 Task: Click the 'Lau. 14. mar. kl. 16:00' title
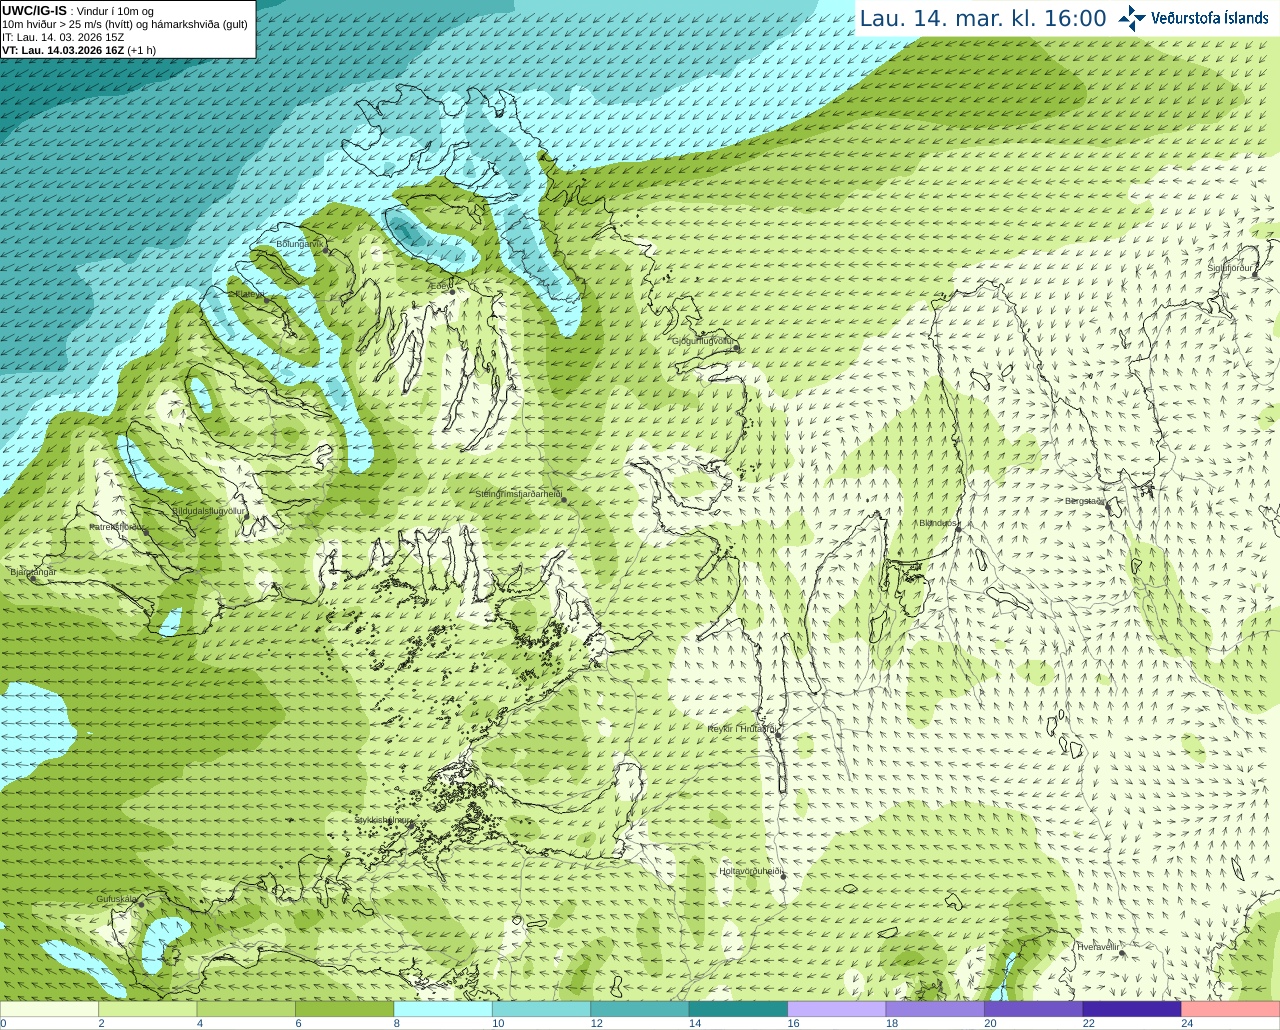point(983,18)
